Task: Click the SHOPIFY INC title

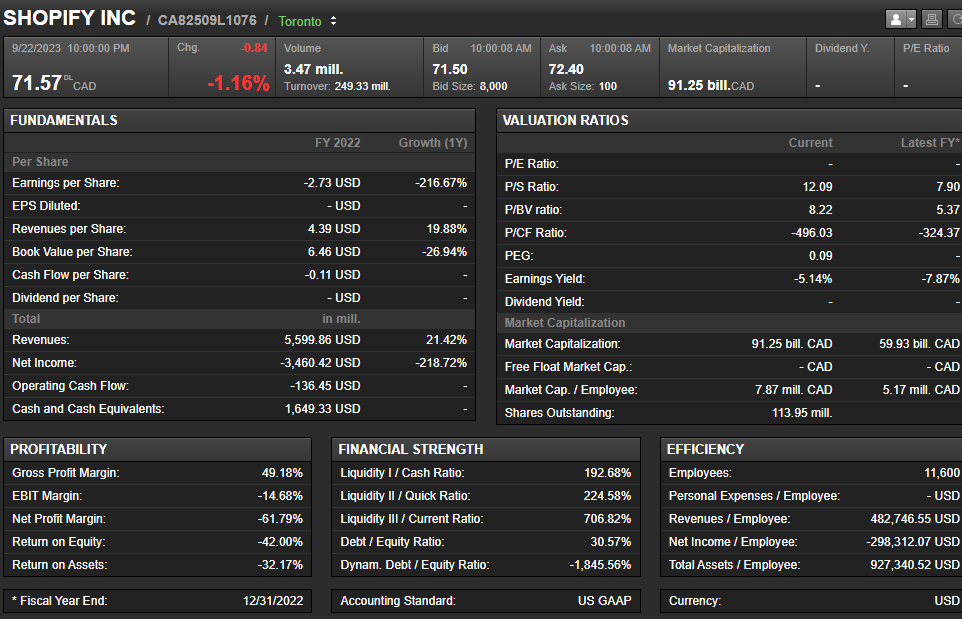Action: 69,18
